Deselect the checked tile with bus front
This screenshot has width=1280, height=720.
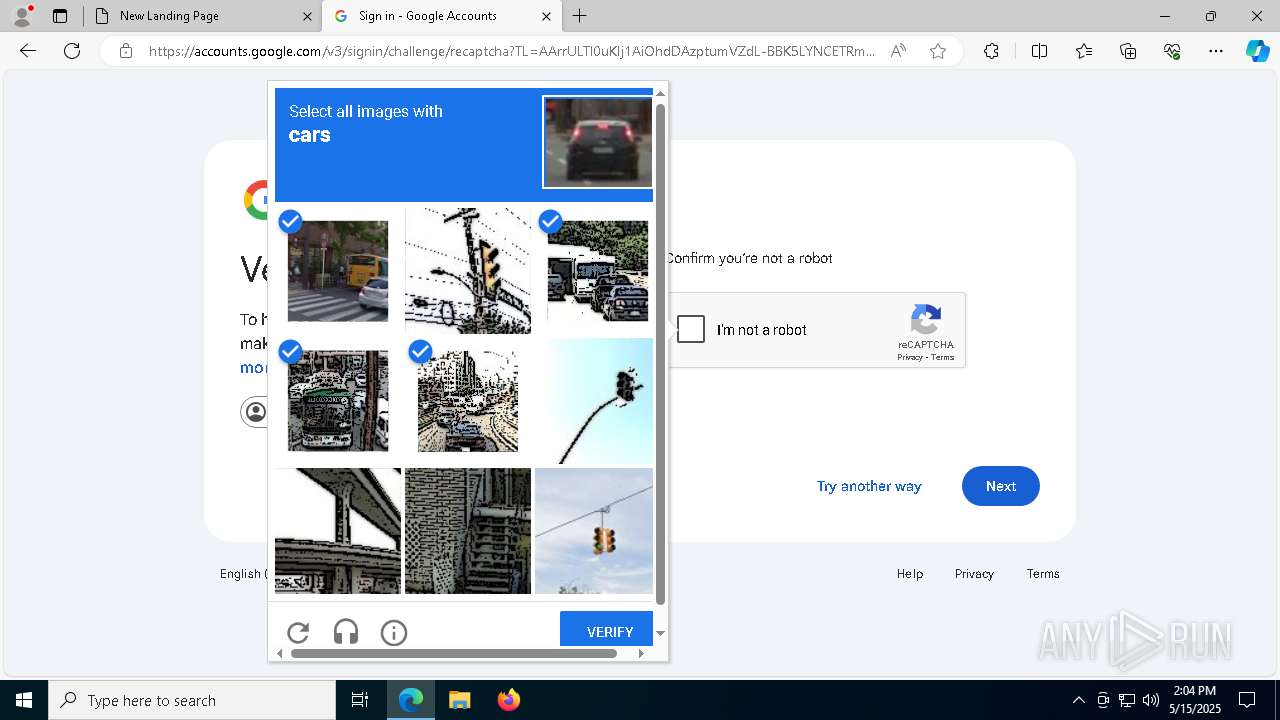coord(338,401)
